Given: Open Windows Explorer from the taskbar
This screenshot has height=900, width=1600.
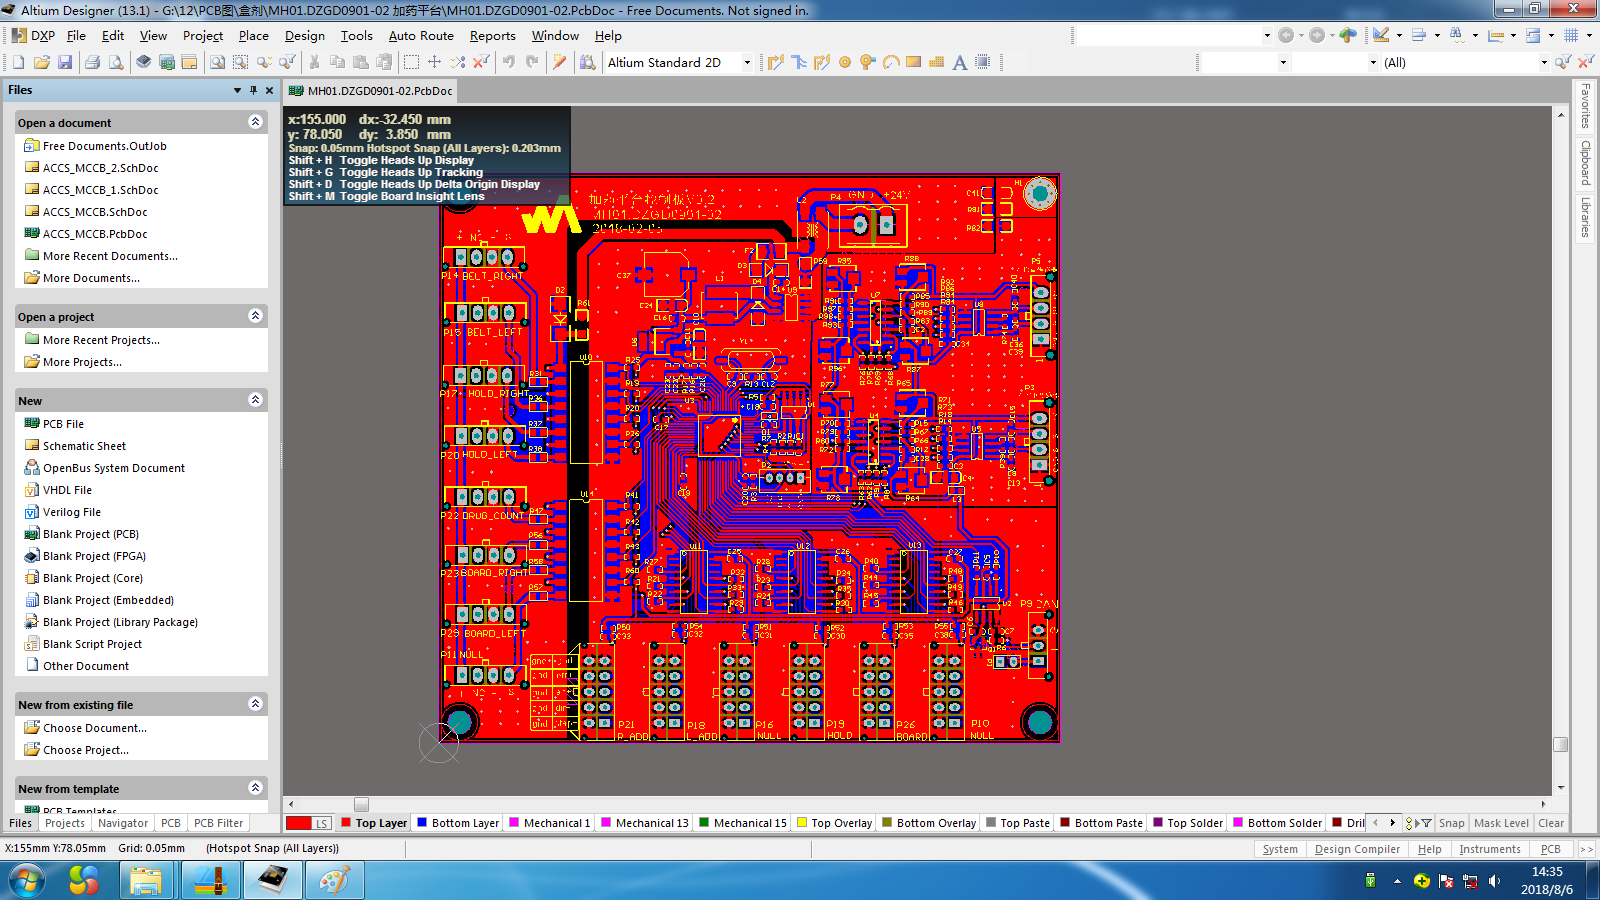Looking at the screenshot, I should pos(146,881).
